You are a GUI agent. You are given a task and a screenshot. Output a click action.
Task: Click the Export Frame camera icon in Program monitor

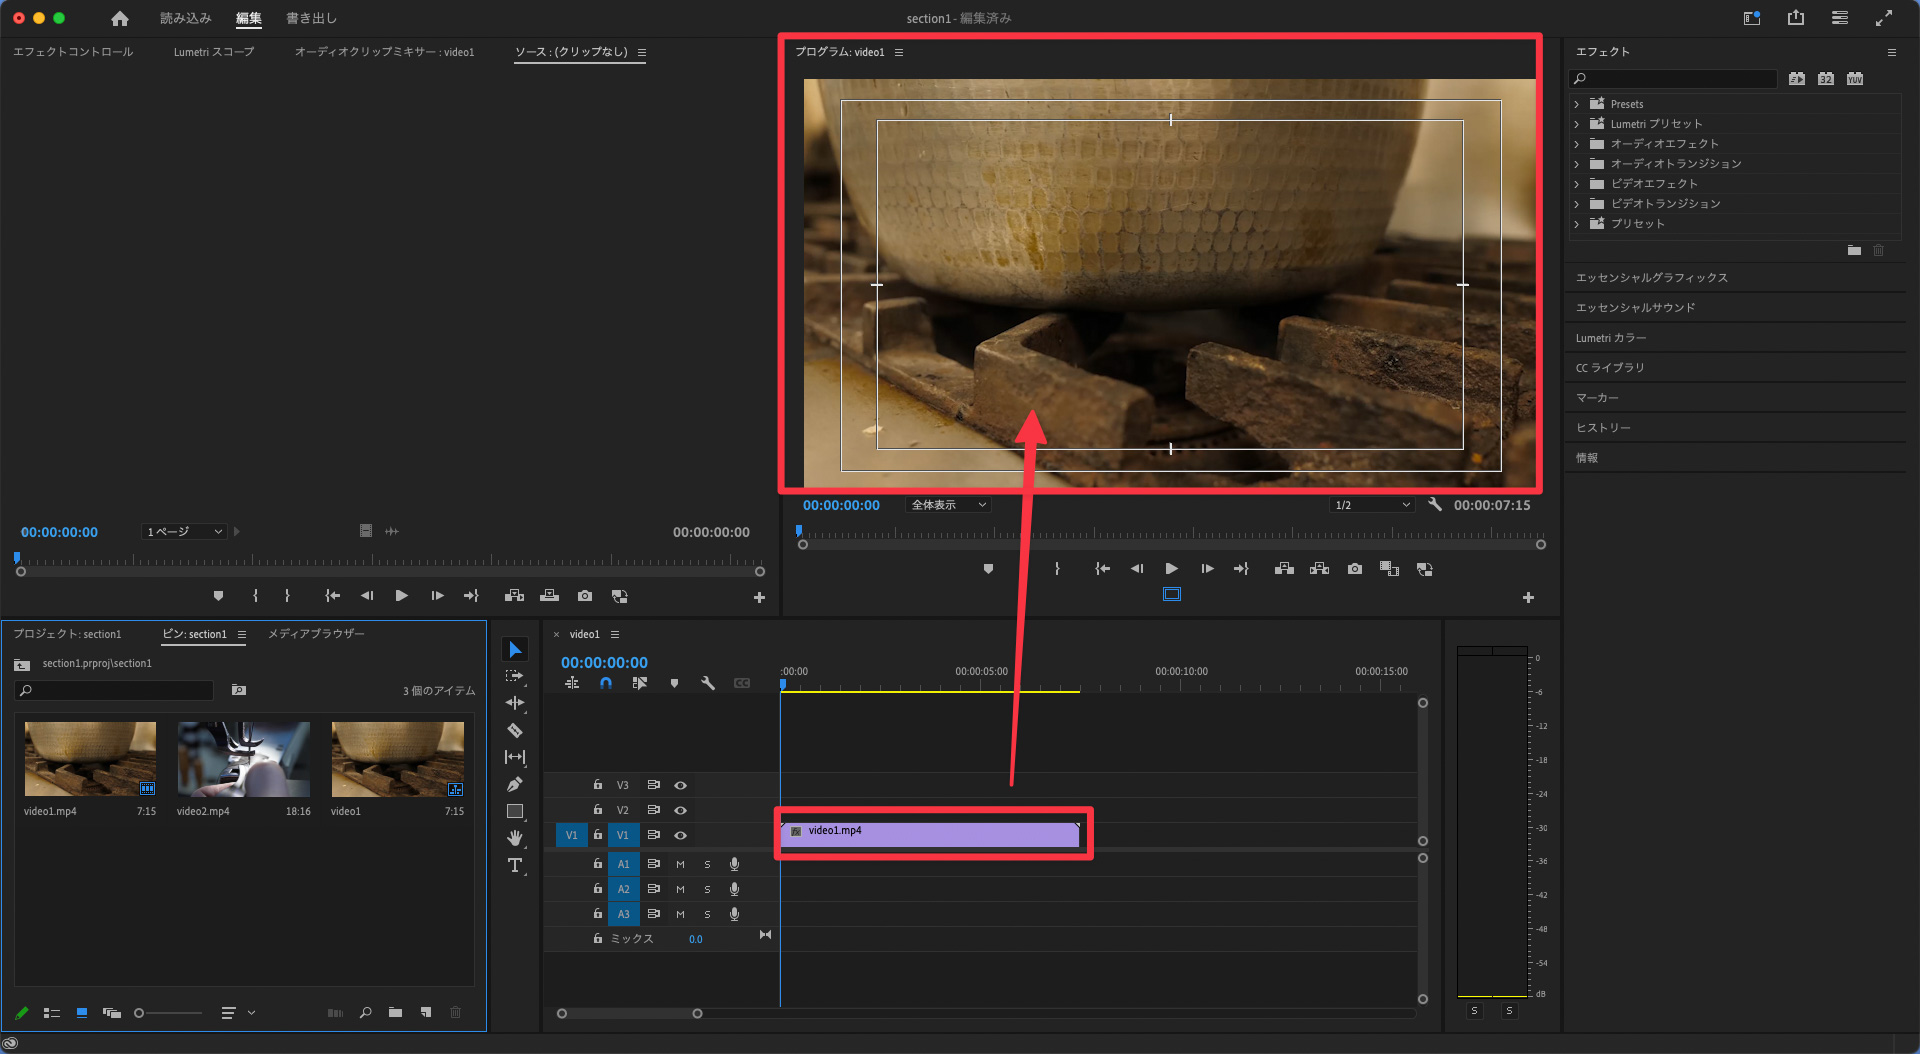pyautogui.click(x=1354, y=569)
